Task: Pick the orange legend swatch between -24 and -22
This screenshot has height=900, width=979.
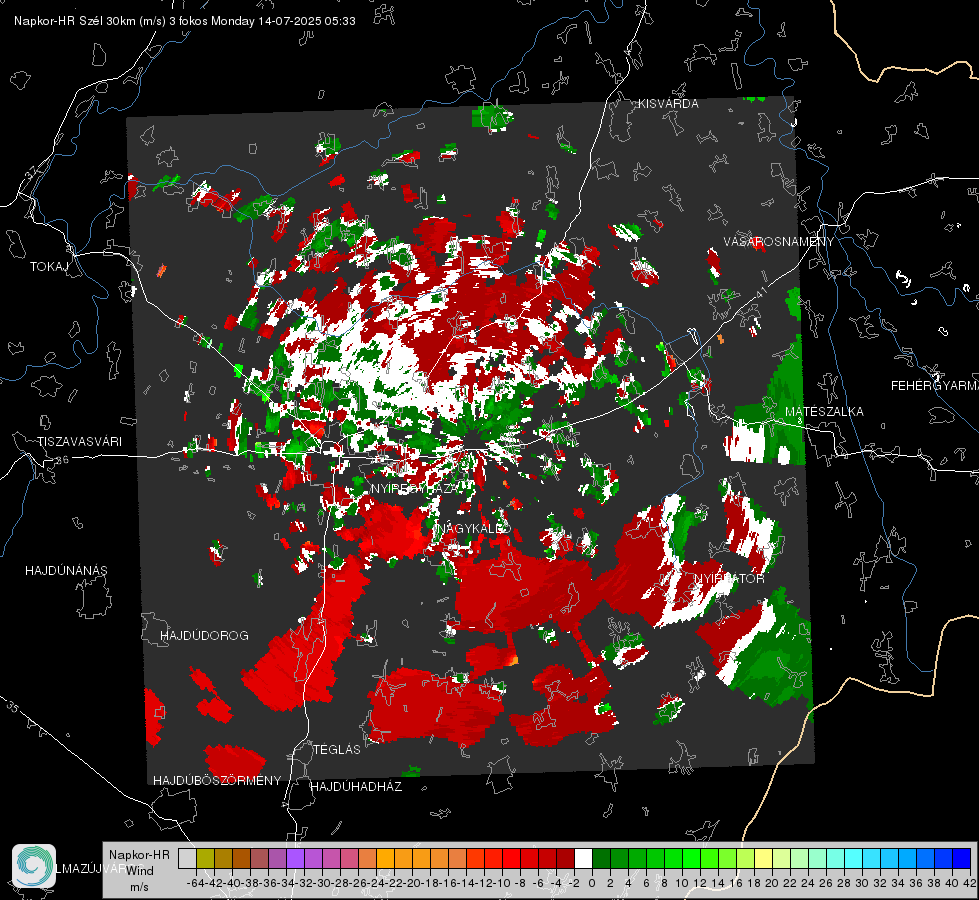Action: [385, 859]
